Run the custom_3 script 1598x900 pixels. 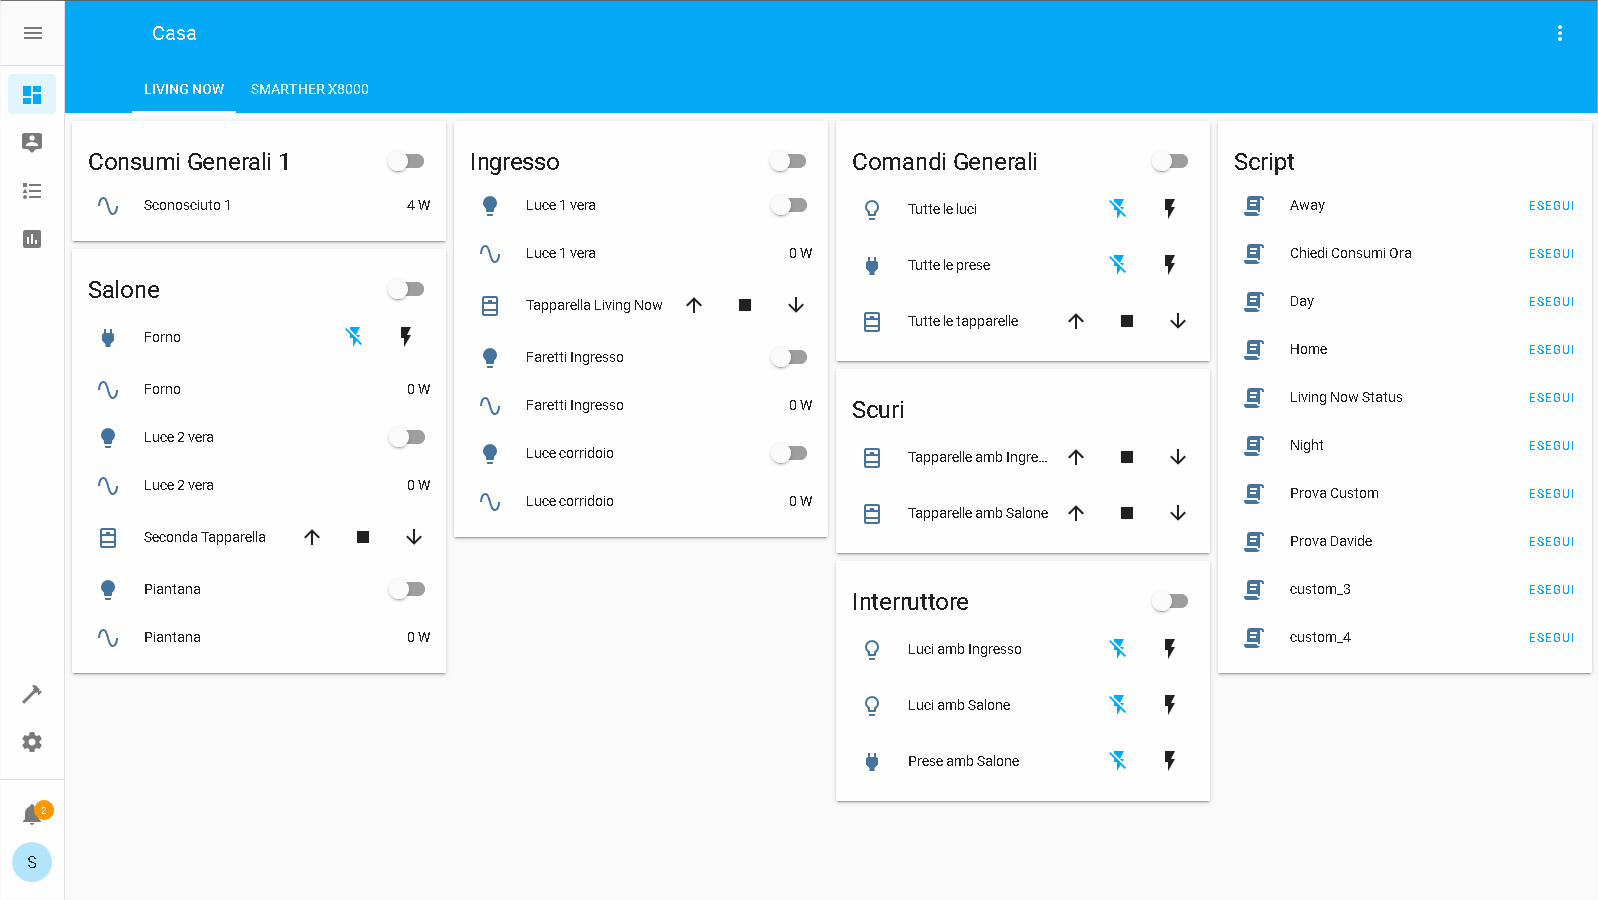pyautogui.click(x=1551, y=590)
